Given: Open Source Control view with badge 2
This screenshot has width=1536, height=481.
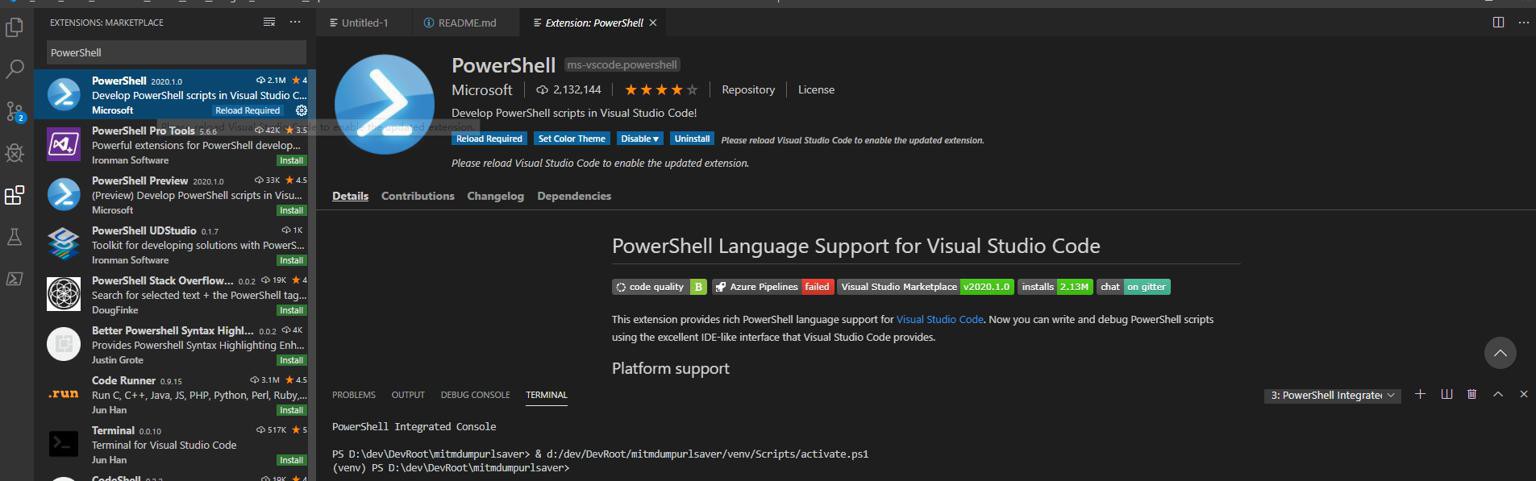Looking at the screenshot, I should pyautogui.click(x=15, y=111).
